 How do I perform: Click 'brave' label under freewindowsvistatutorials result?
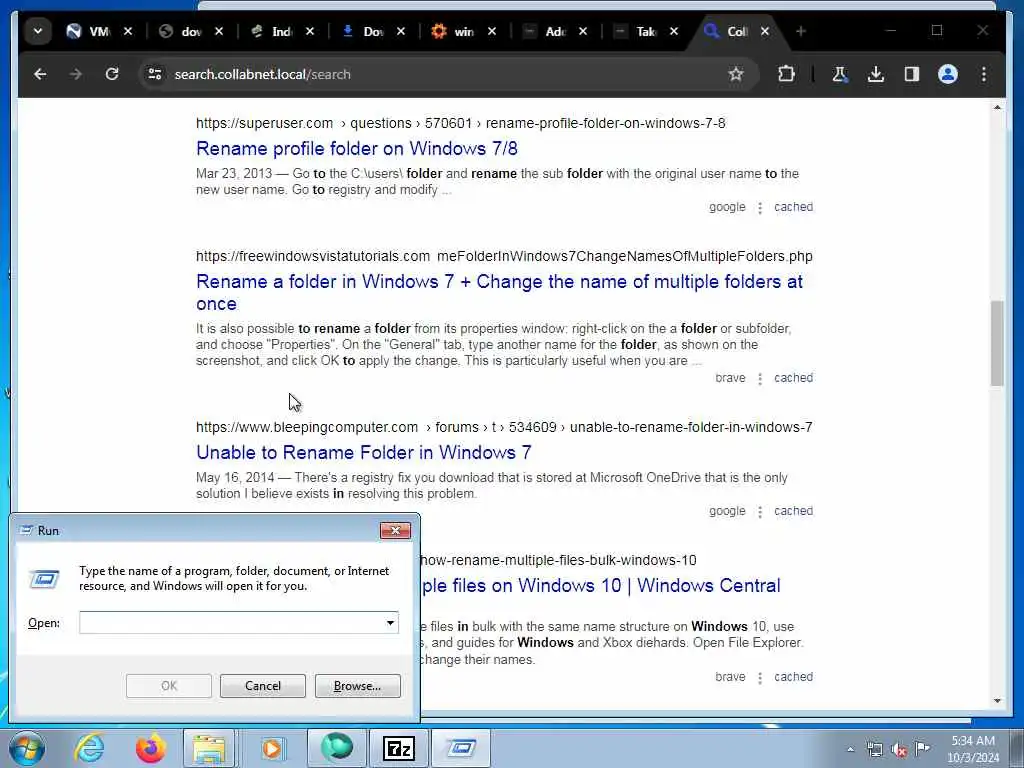click(730, 378)
